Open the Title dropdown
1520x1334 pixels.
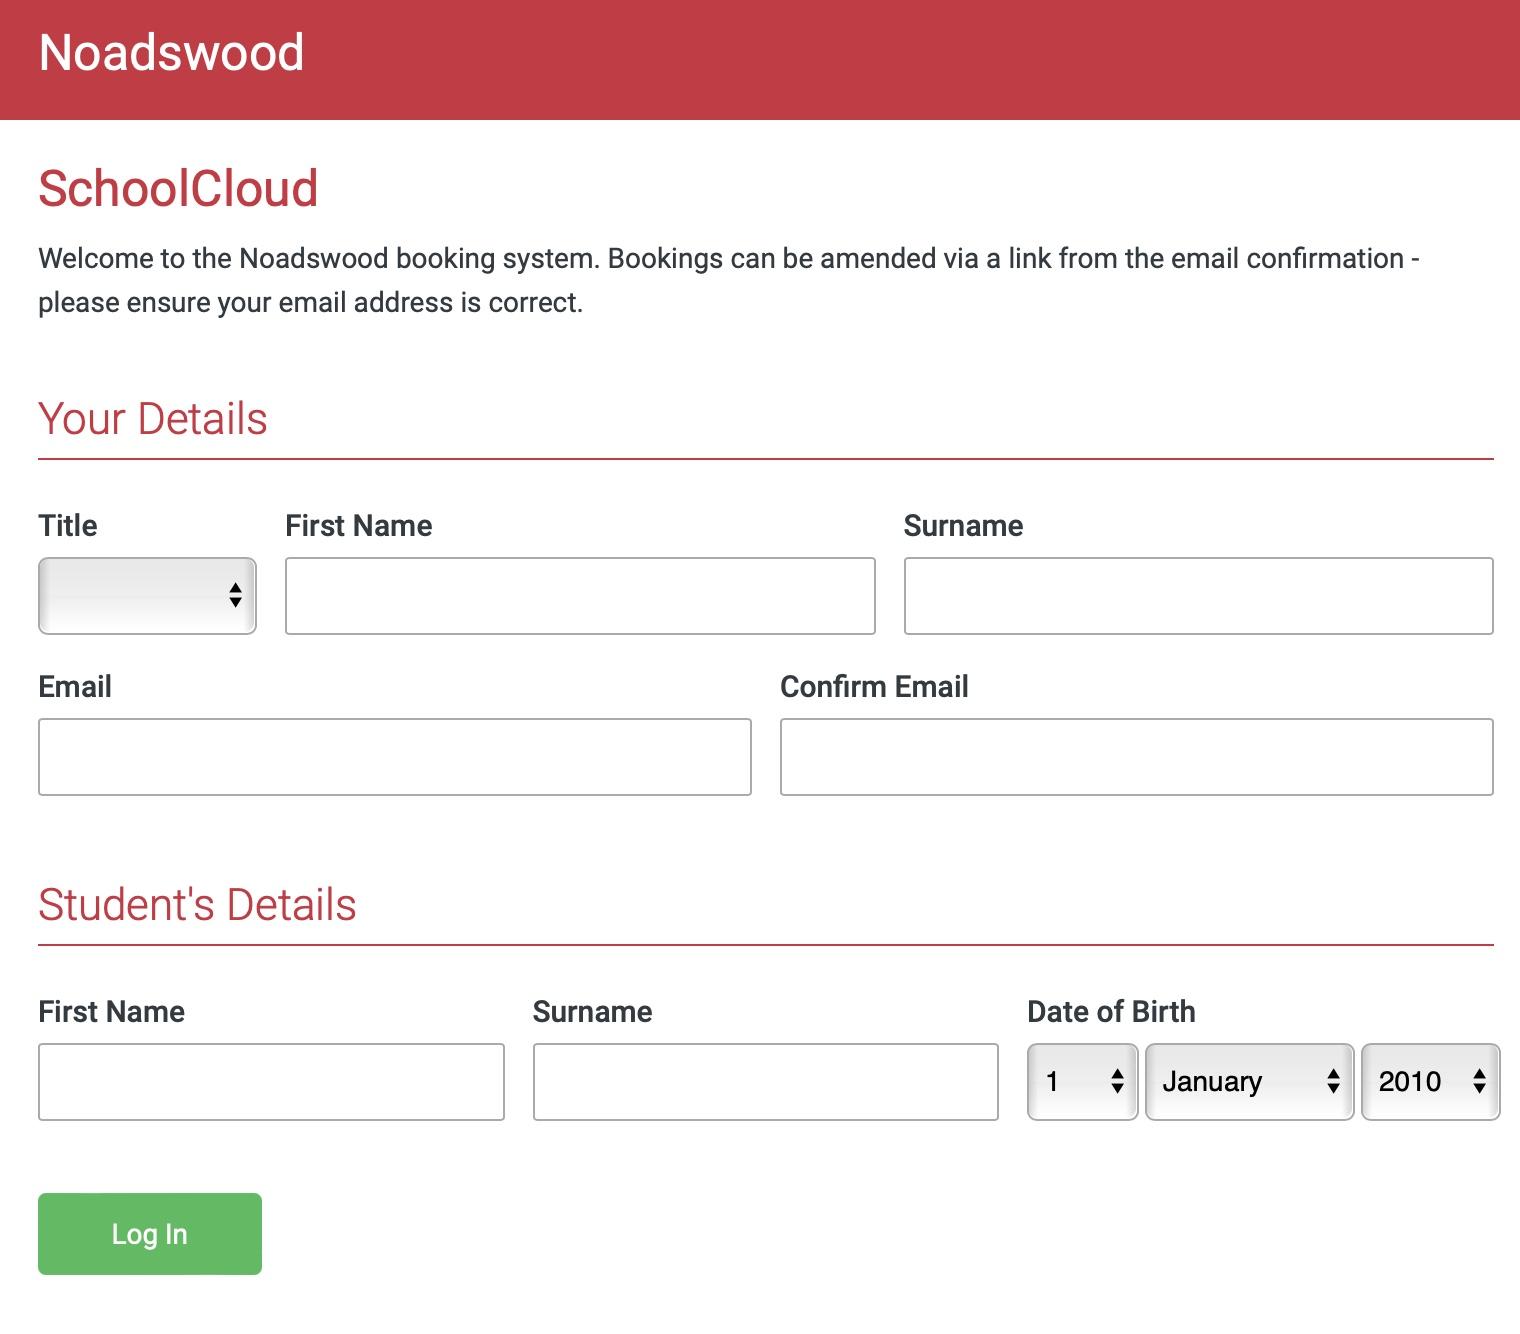(147, 596)
